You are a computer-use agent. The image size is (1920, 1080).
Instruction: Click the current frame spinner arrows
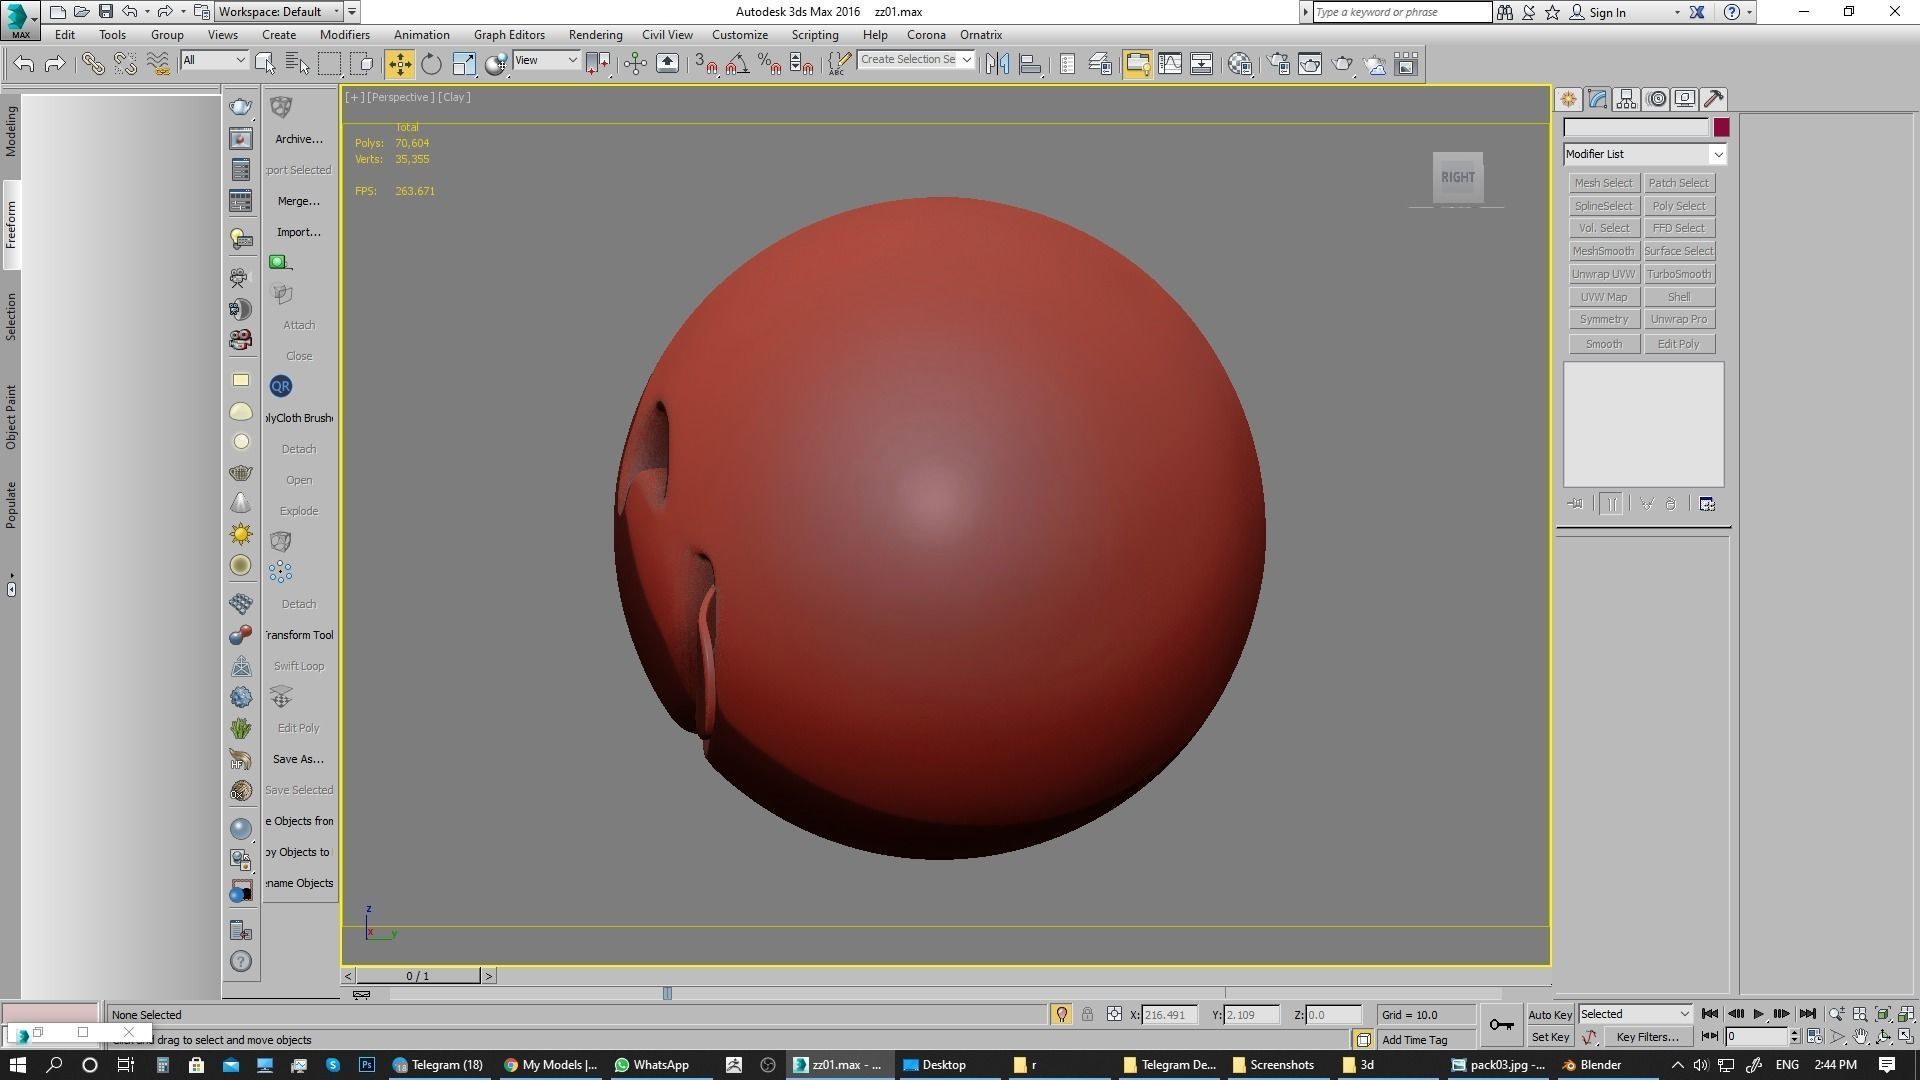point(1795,1037)
